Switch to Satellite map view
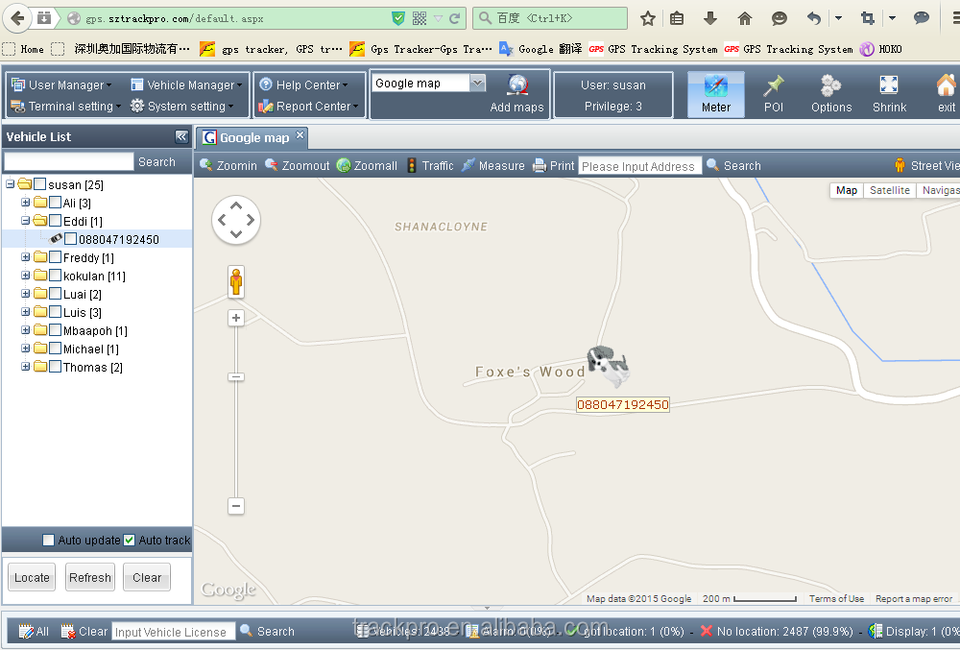This screenshot has width=960, height=650. click(x=889, y=190)
